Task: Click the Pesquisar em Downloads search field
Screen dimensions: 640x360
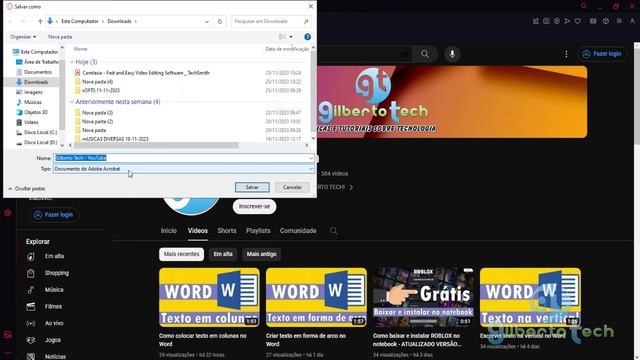Action: [x=271, y=21]
